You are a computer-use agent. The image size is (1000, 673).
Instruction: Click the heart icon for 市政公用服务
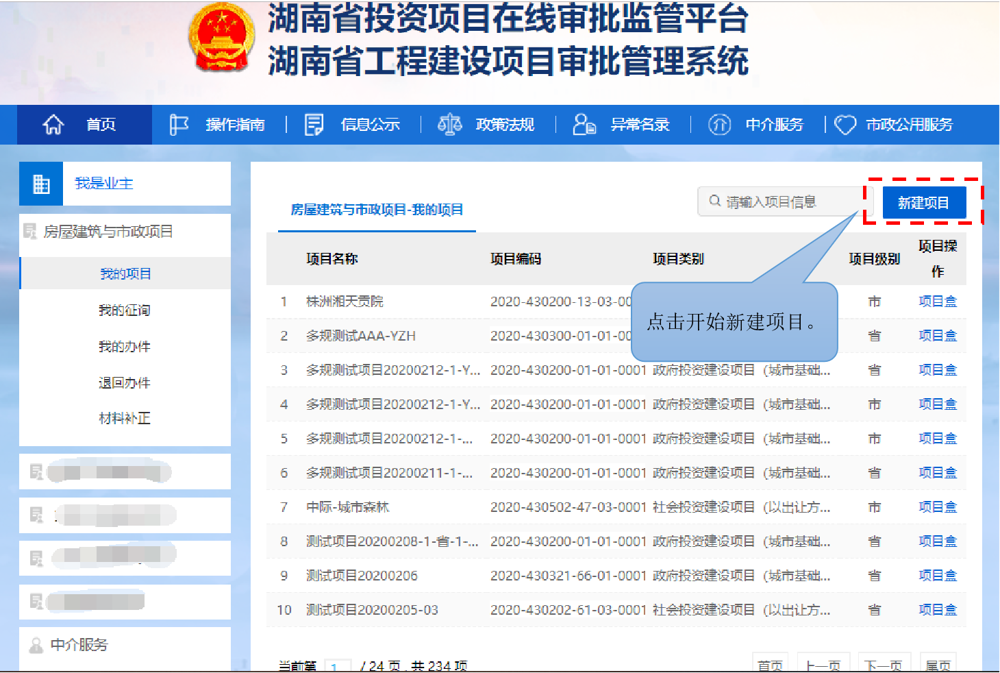845,124
